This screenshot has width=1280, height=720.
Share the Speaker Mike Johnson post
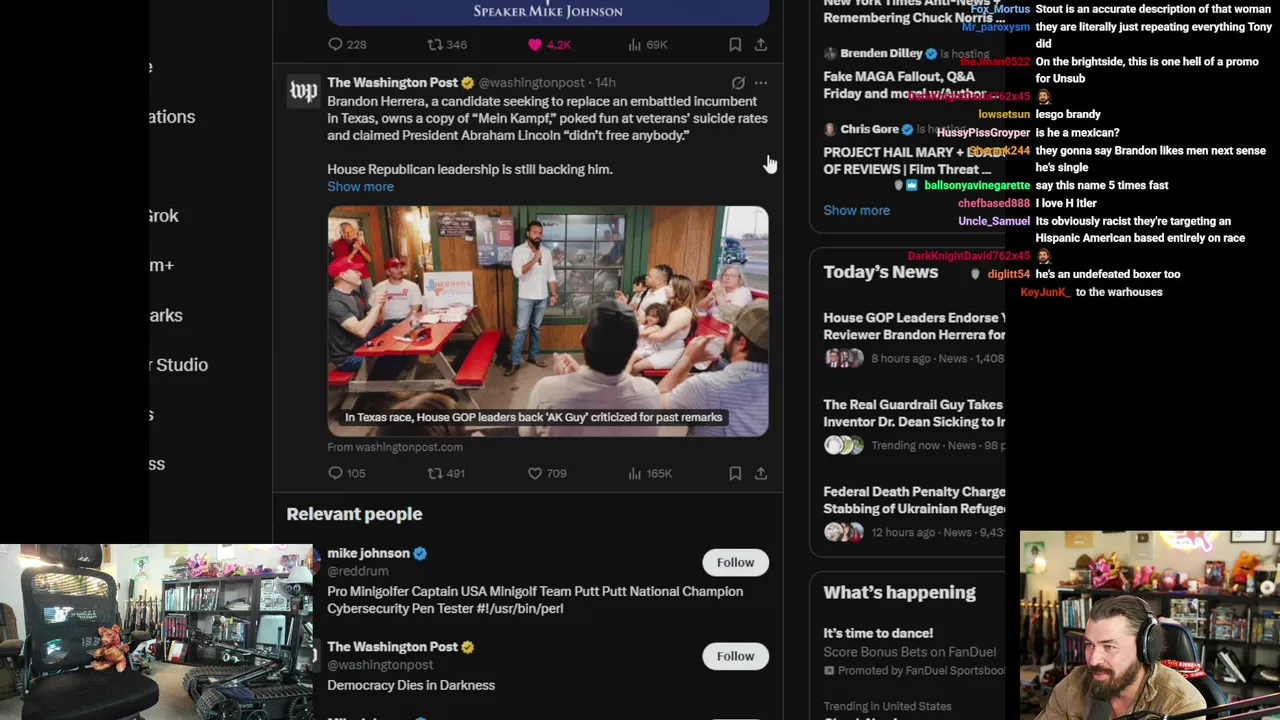click(761, 44)
